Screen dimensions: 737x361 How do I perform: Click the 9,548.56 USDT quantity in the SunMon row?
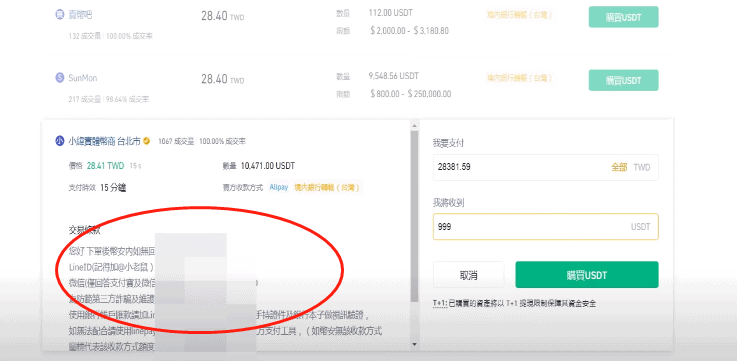tap(394, 76)
